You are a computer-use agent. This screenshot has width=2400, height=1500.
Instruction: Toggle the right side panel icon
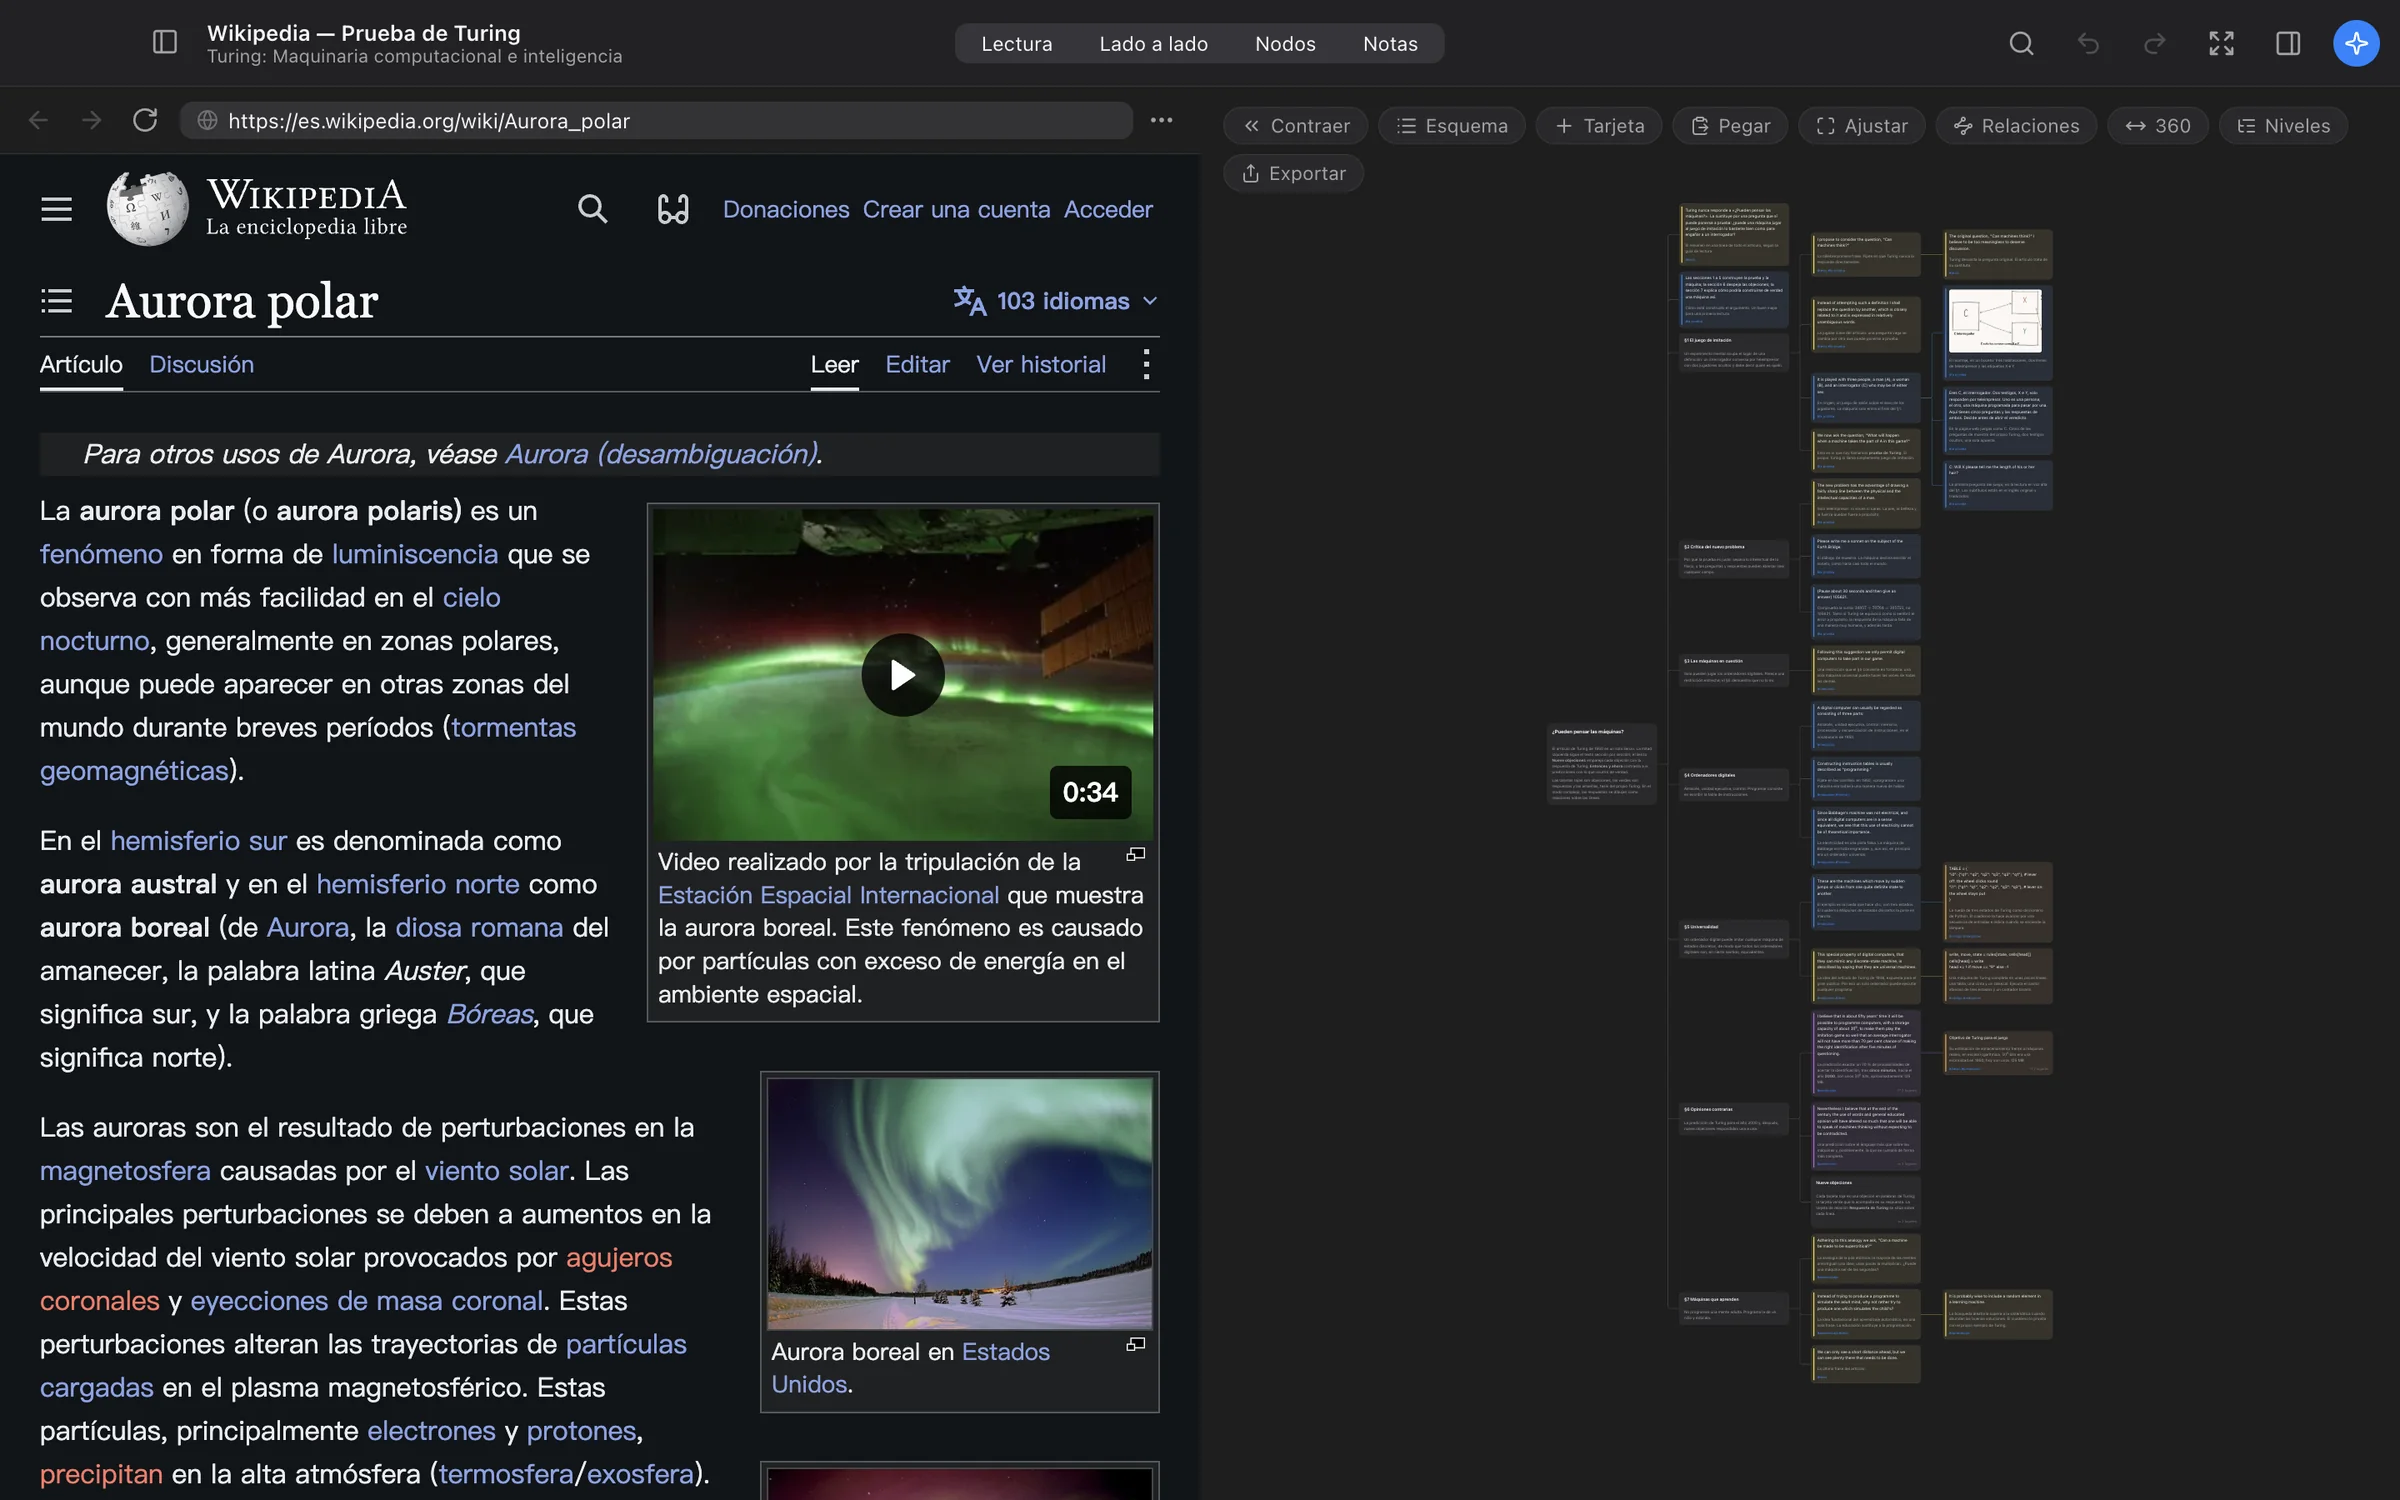point(2288,43)
